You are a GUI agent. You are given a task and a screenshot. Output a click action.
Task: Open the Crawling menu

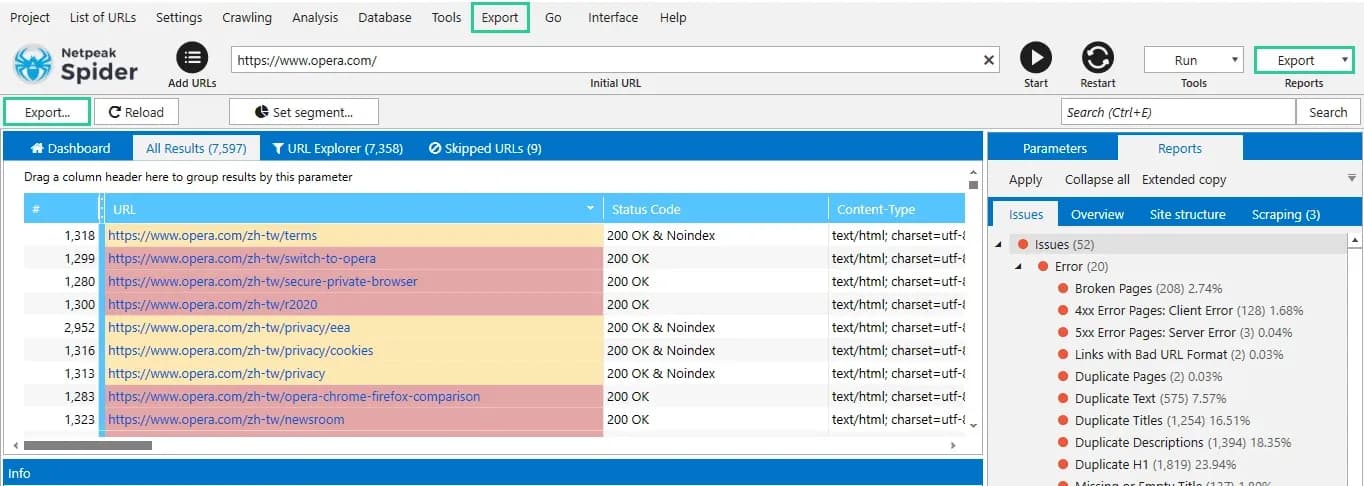coord(247,17)
